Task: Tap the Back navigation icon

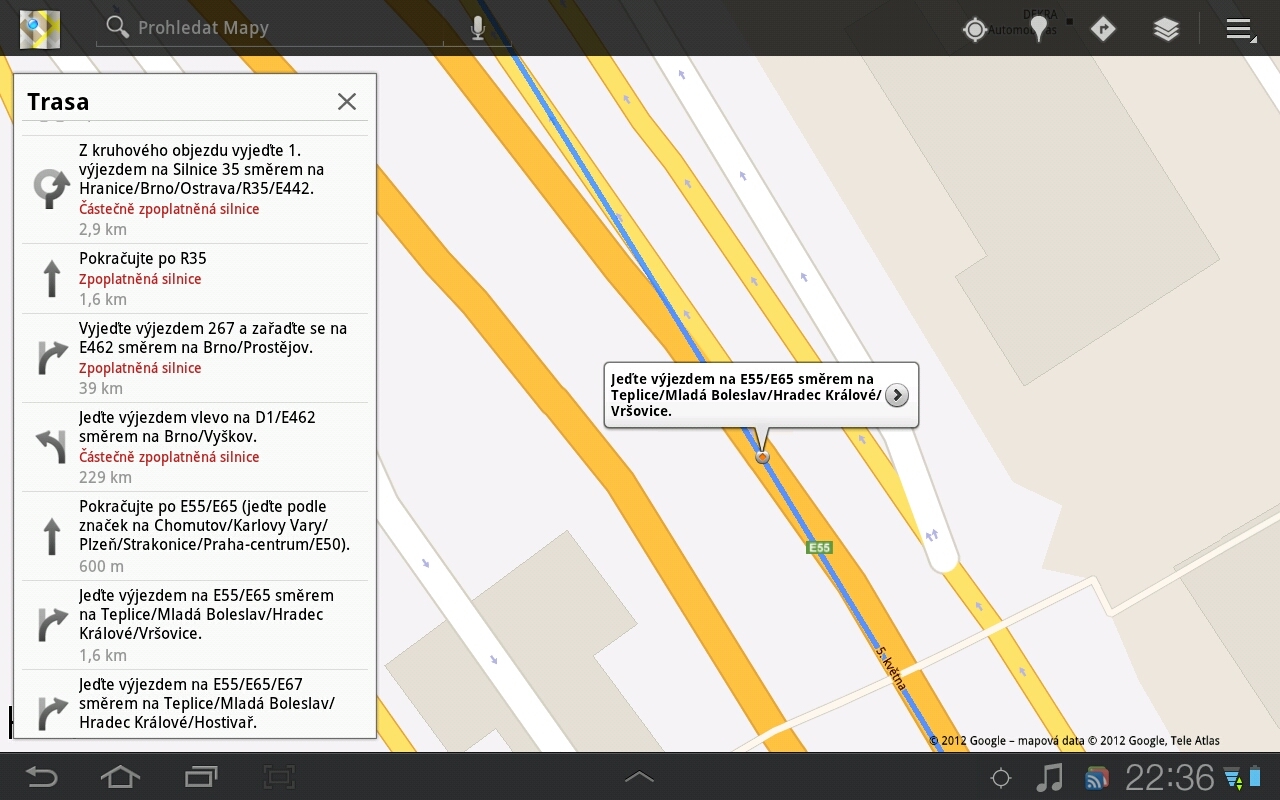Action: 41,776
